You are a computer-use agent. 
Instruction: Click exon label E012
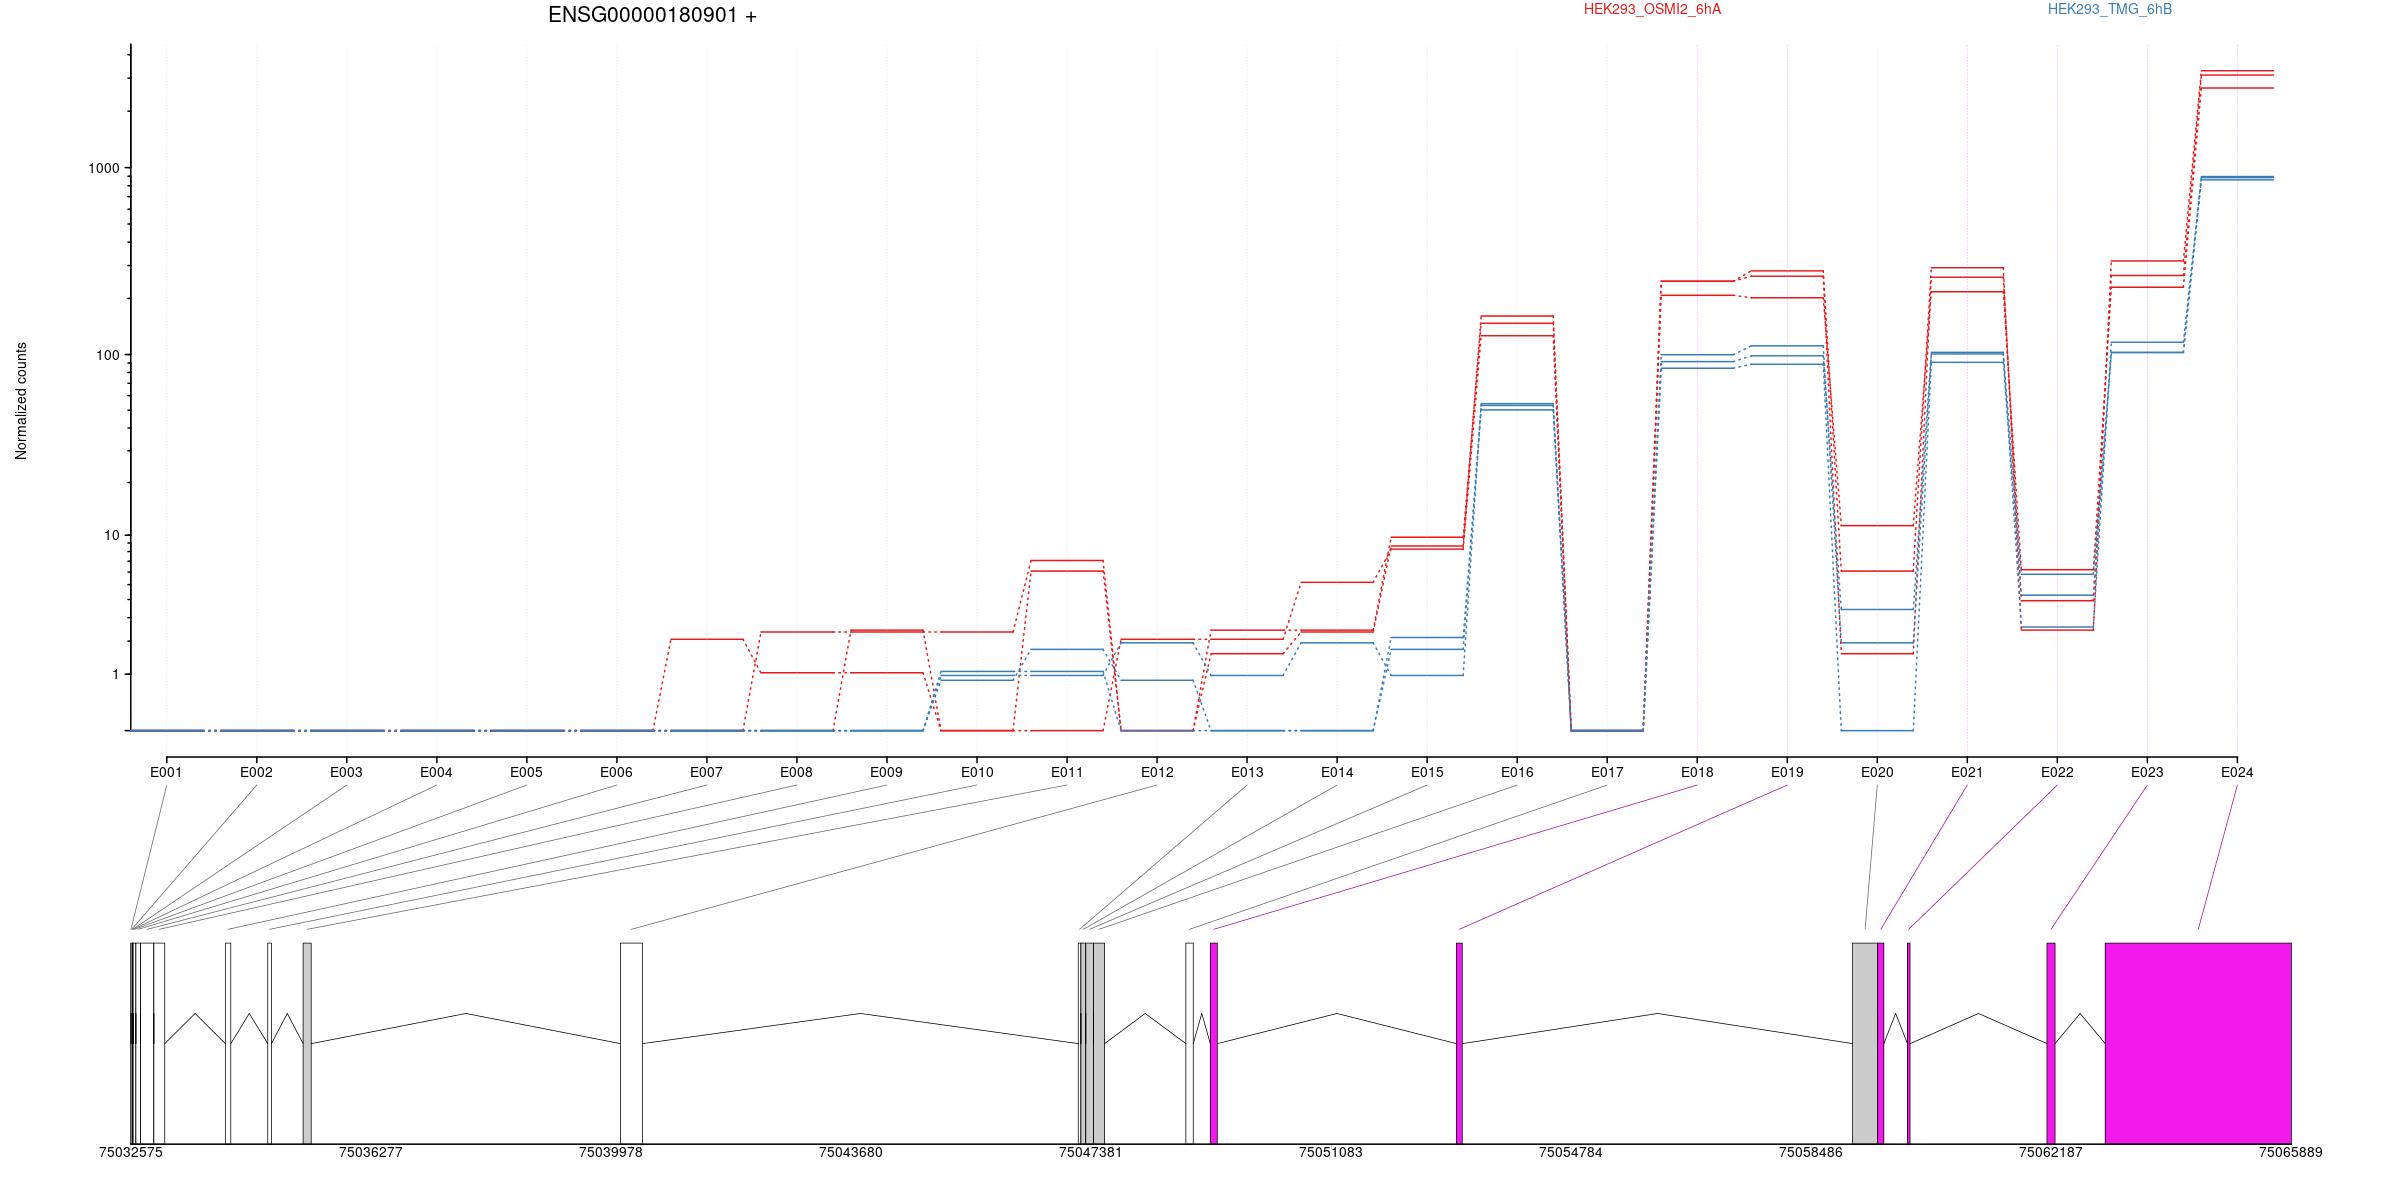1157,772
